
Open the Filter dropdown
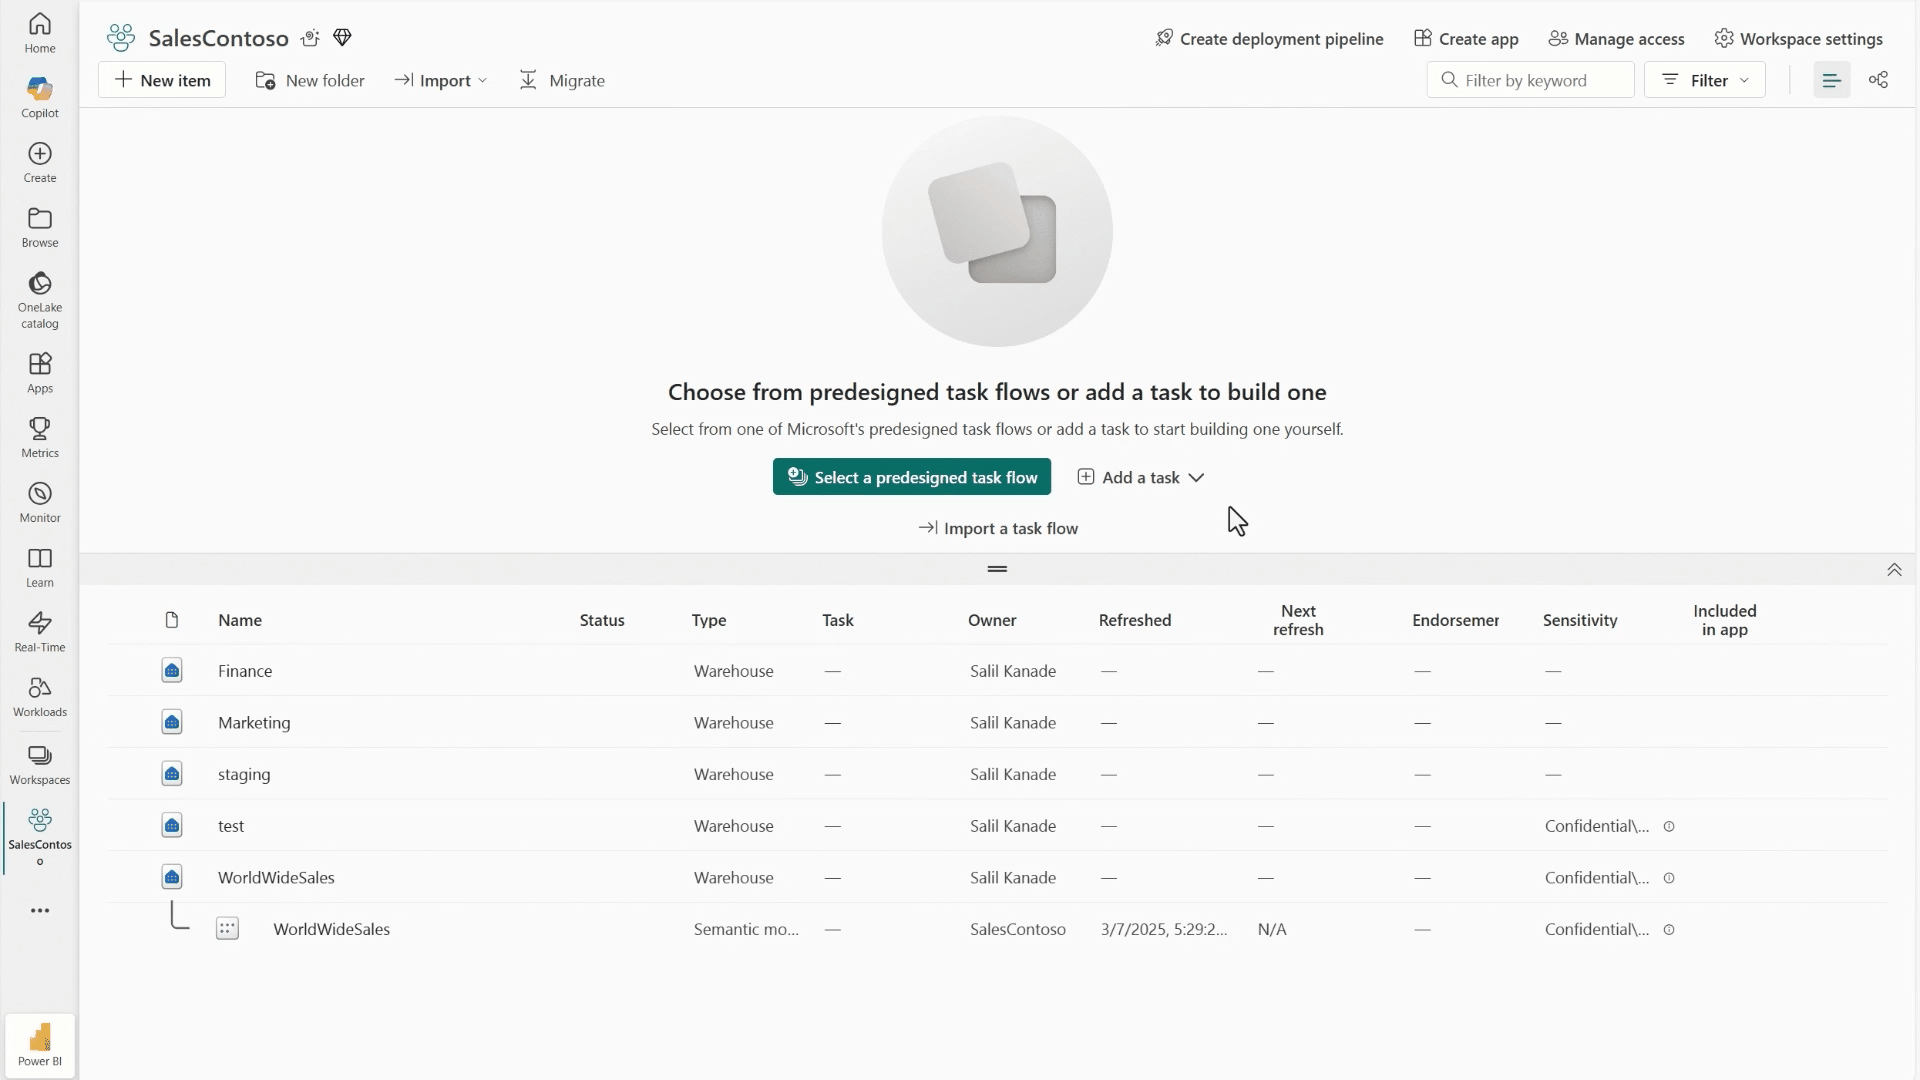[x=1705, y=80]
